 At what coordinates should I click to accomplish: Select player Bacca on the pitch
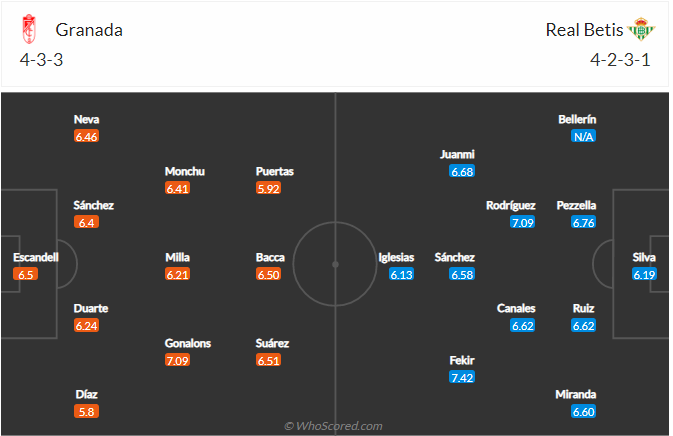[x=270, y=257]
